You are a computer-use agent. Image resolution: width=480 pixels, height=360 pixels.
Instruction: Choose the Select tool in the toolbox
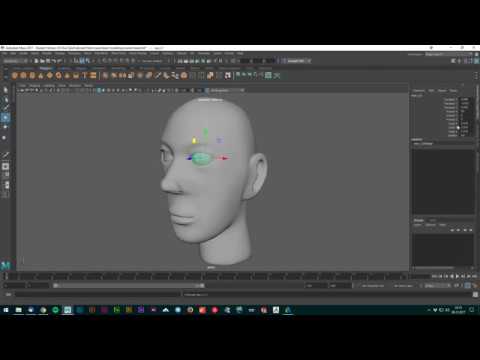tap(5, 90)
